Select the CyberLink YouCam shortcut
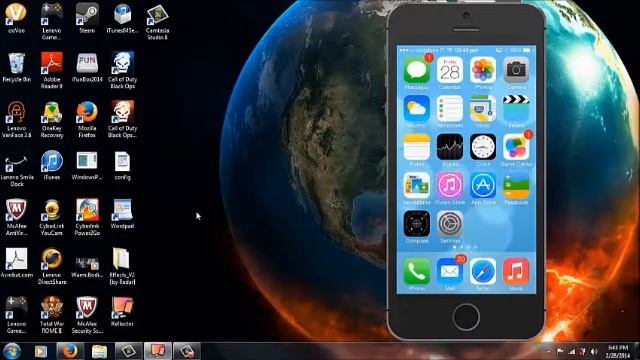The width and height of the screenshot is (640, 360). click(x=52, y=217)
